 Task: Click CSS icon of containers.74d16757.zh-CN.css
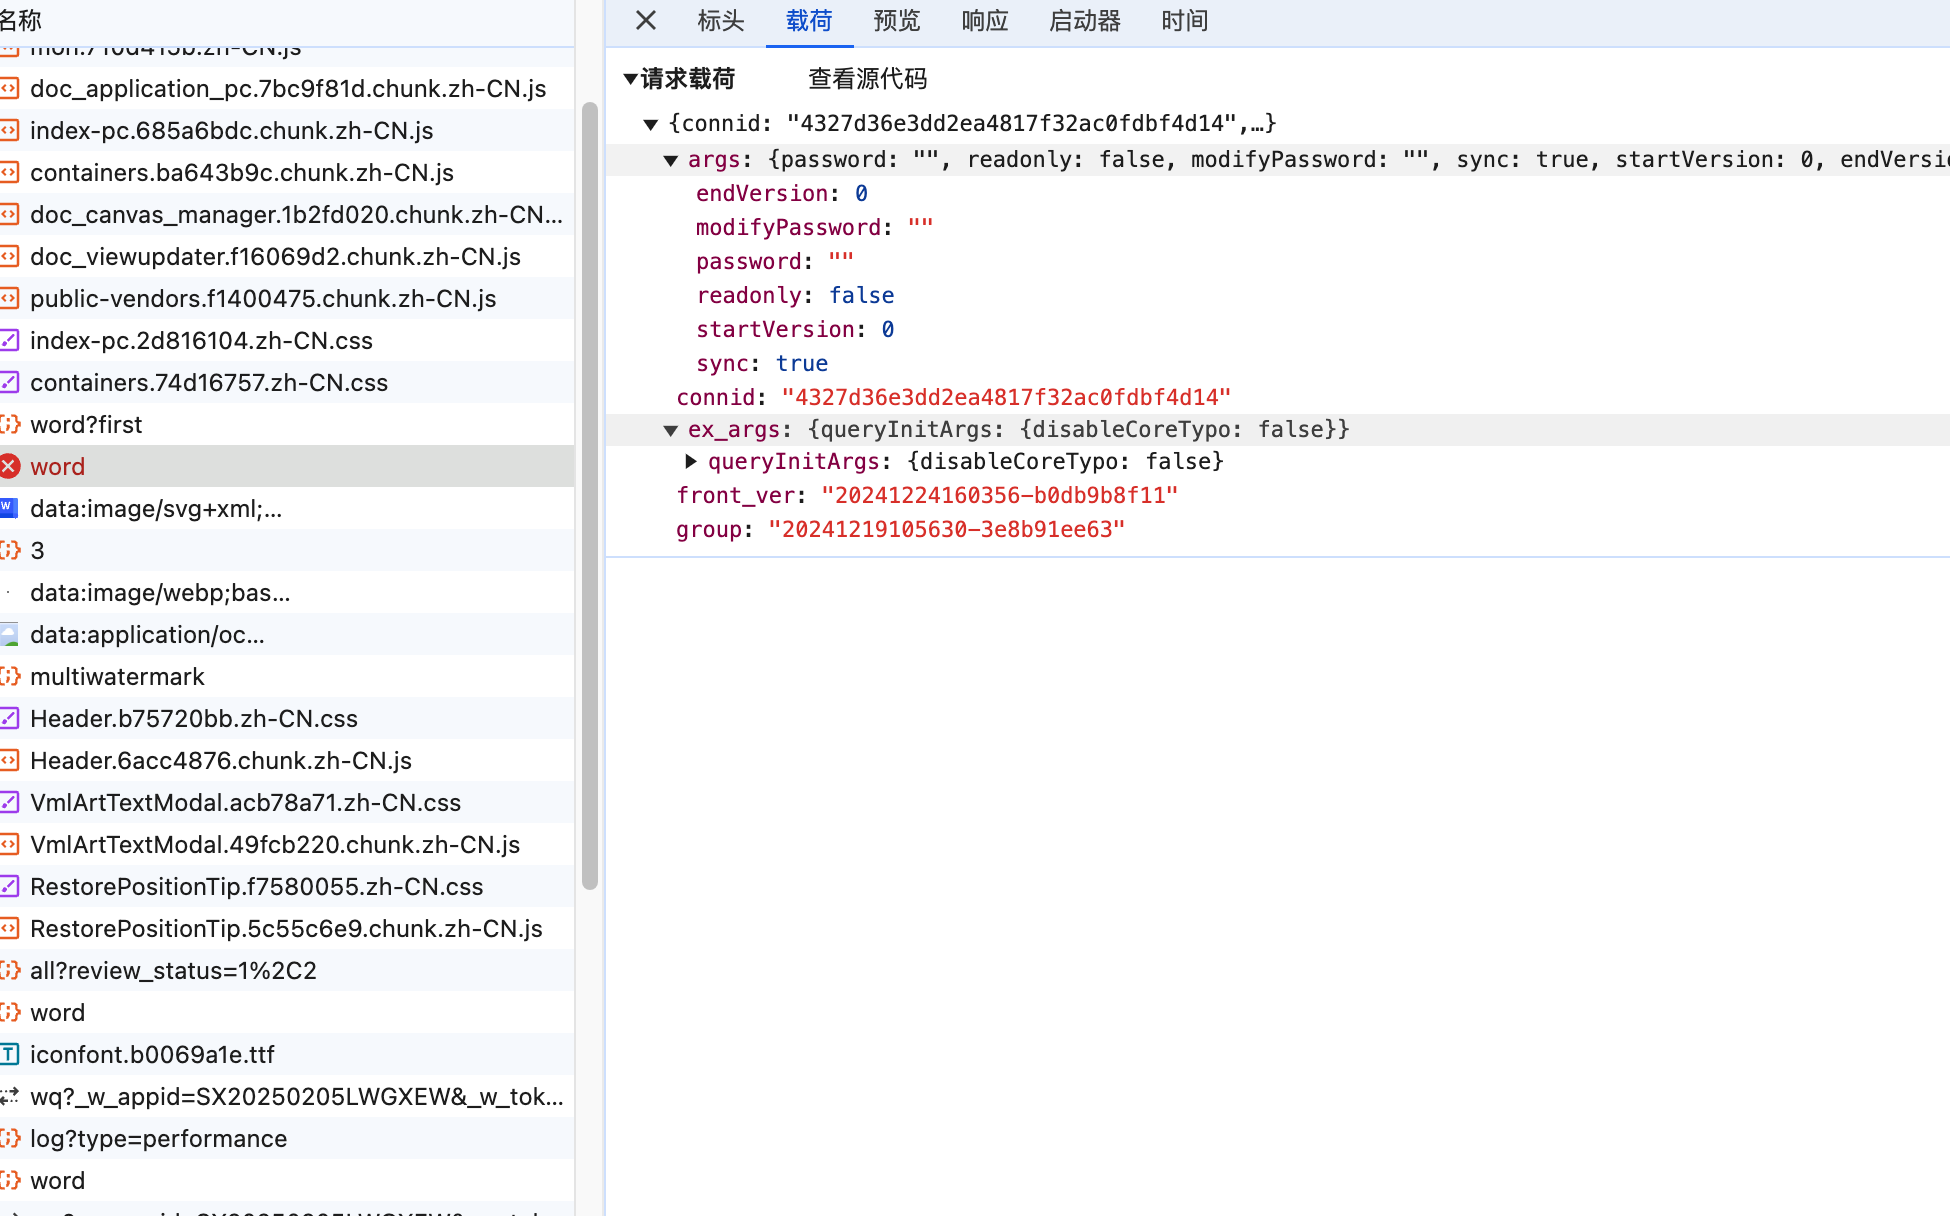tap(10, 382)
